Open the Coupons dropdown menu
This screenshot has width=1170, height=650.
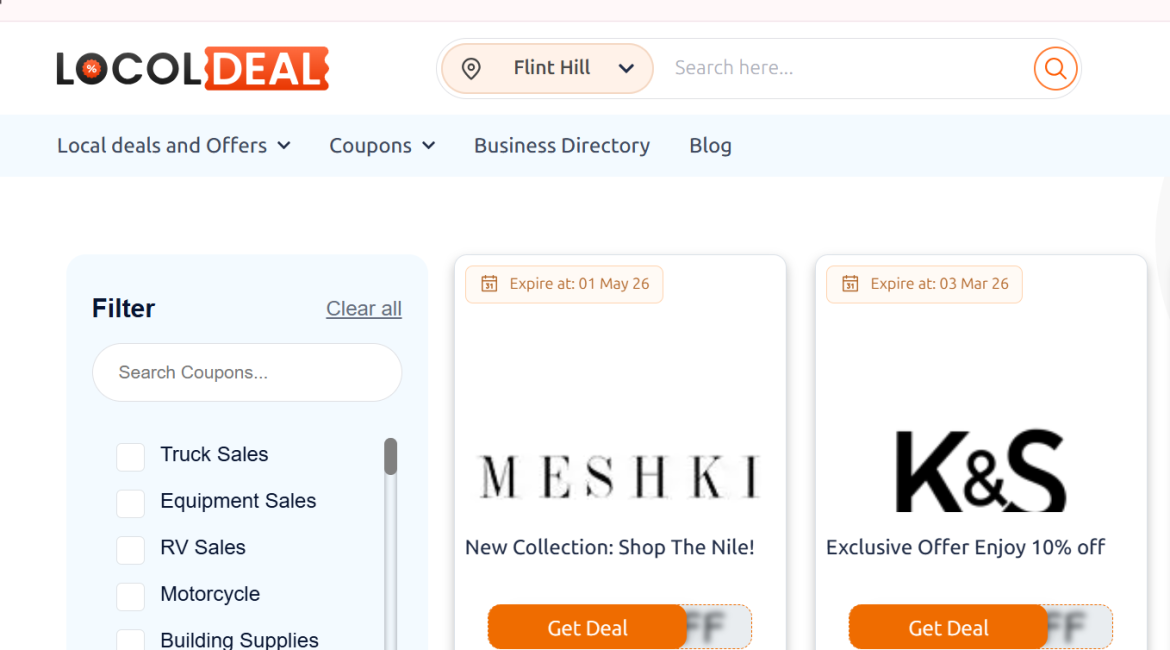382,145
